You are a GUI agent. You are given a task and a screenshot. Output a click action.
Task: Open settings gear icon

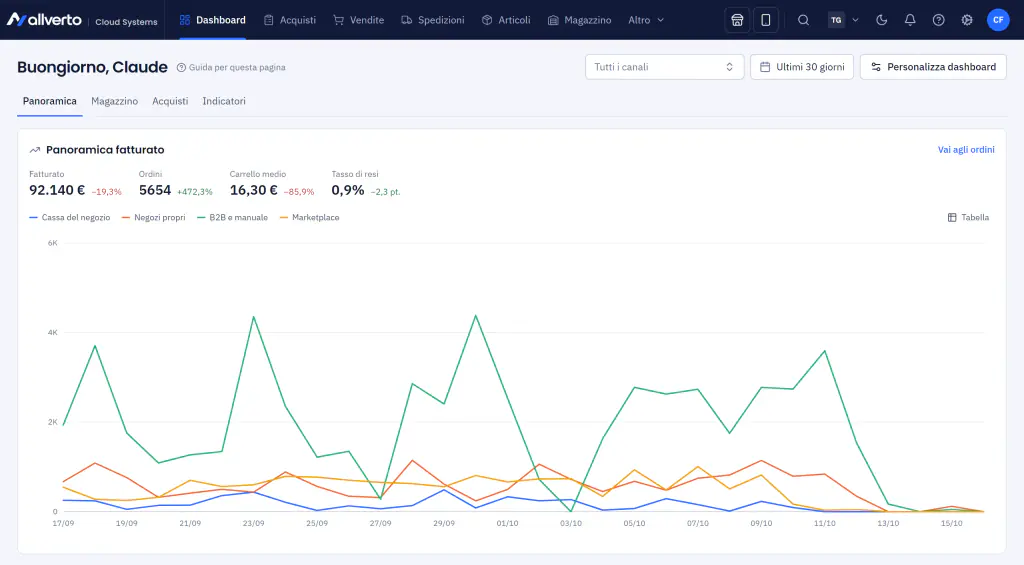coord(967,20)
